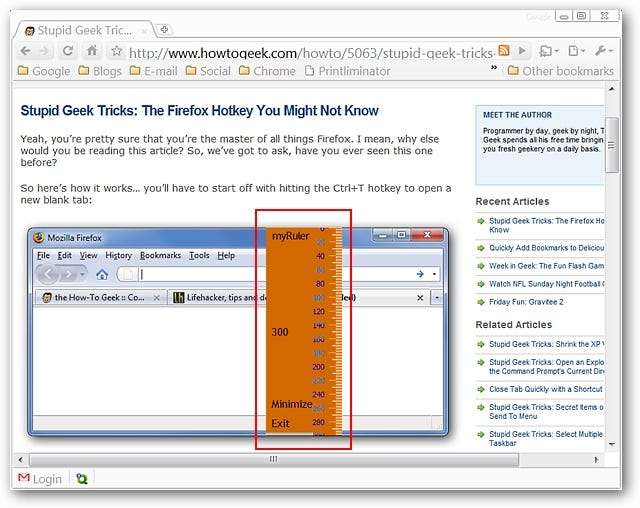640x508 pixels.
Task: Open the Chrome page menu icon
Action: tap(577, 51)
